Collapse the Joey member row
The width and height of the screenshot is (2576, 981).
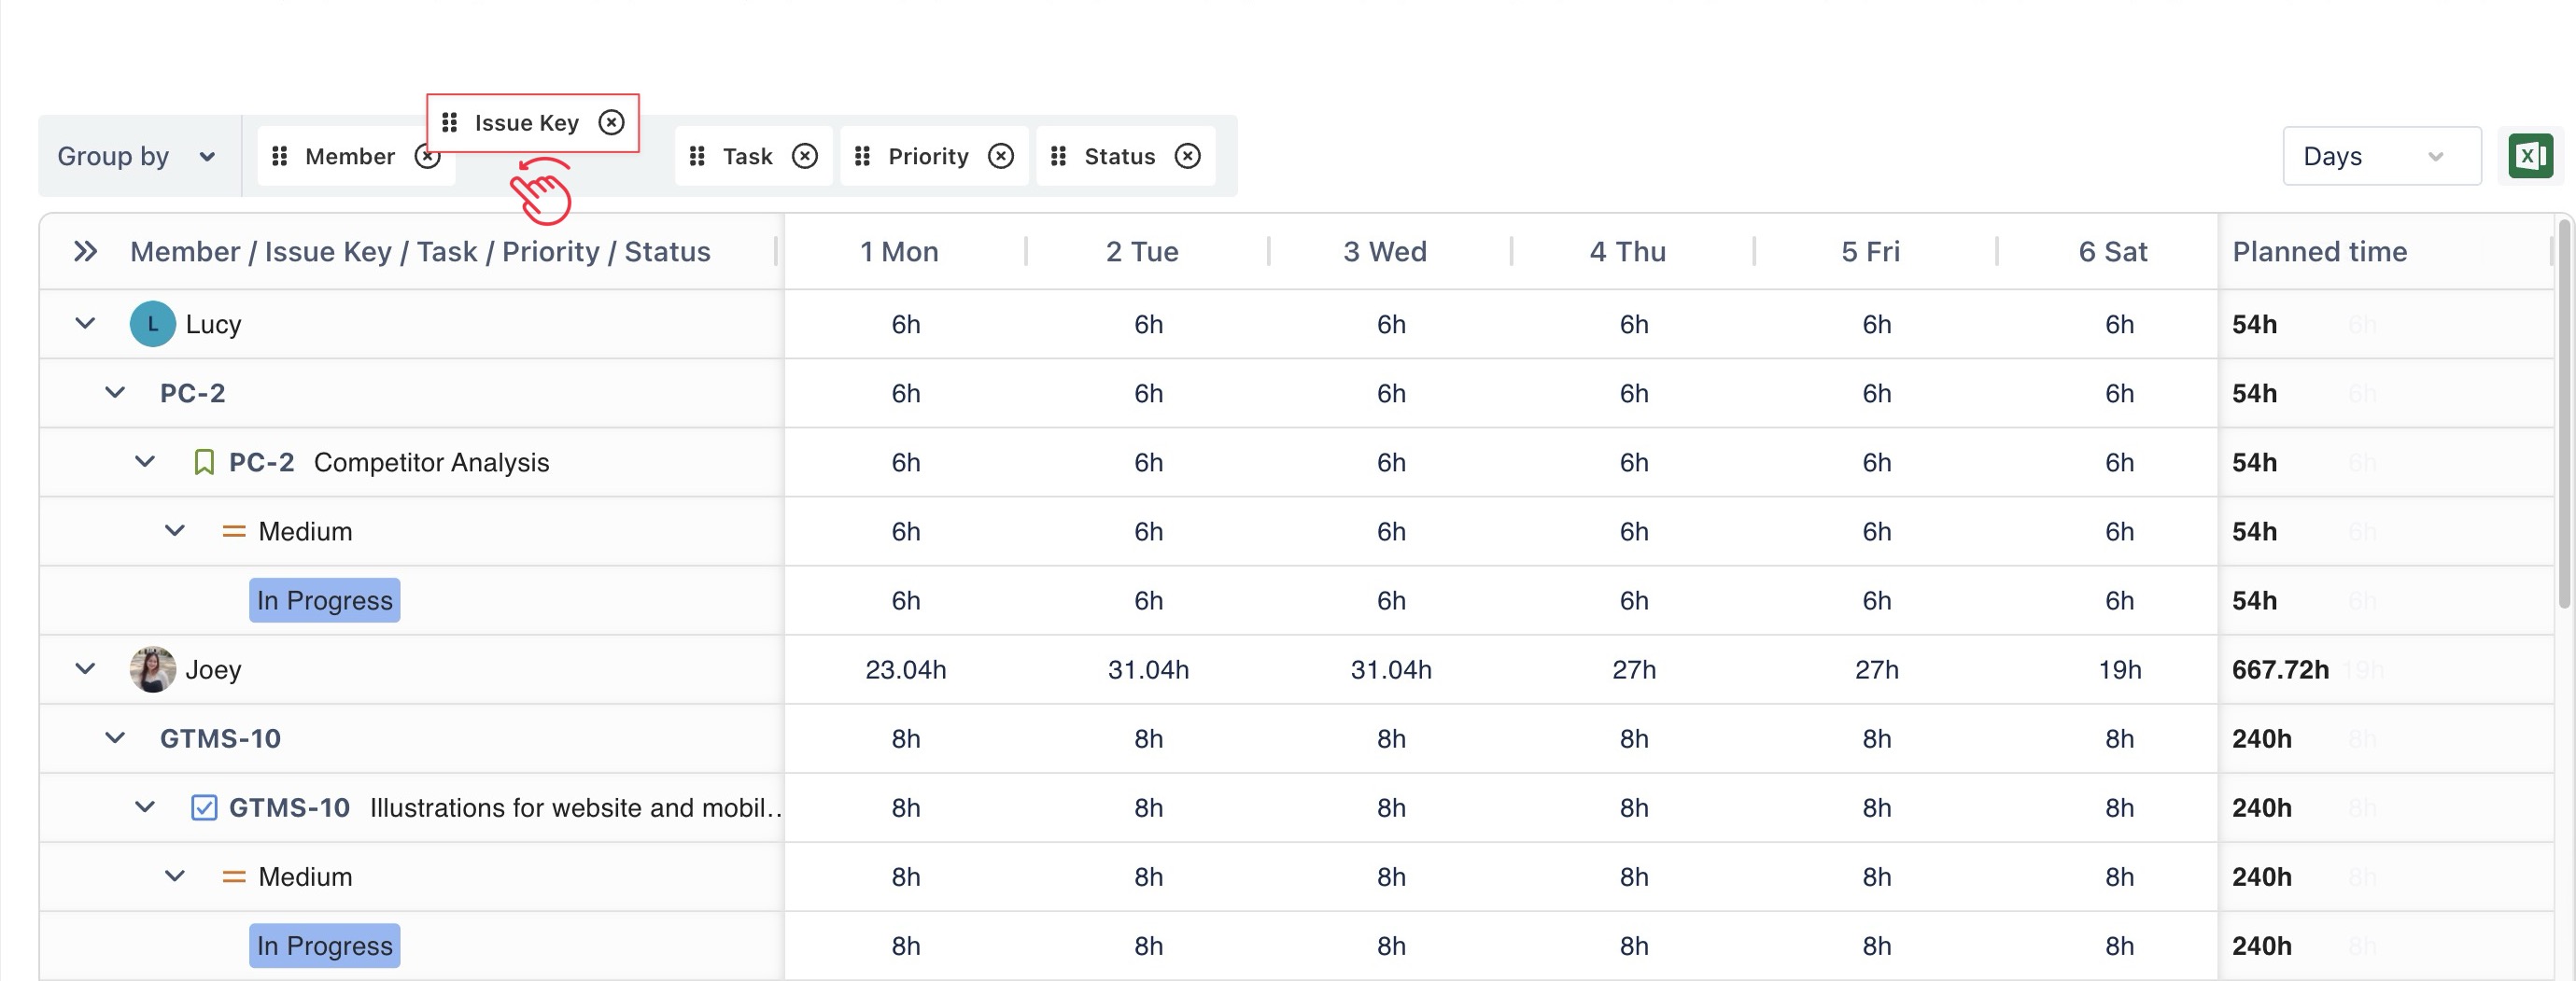[x=86, y=669]
